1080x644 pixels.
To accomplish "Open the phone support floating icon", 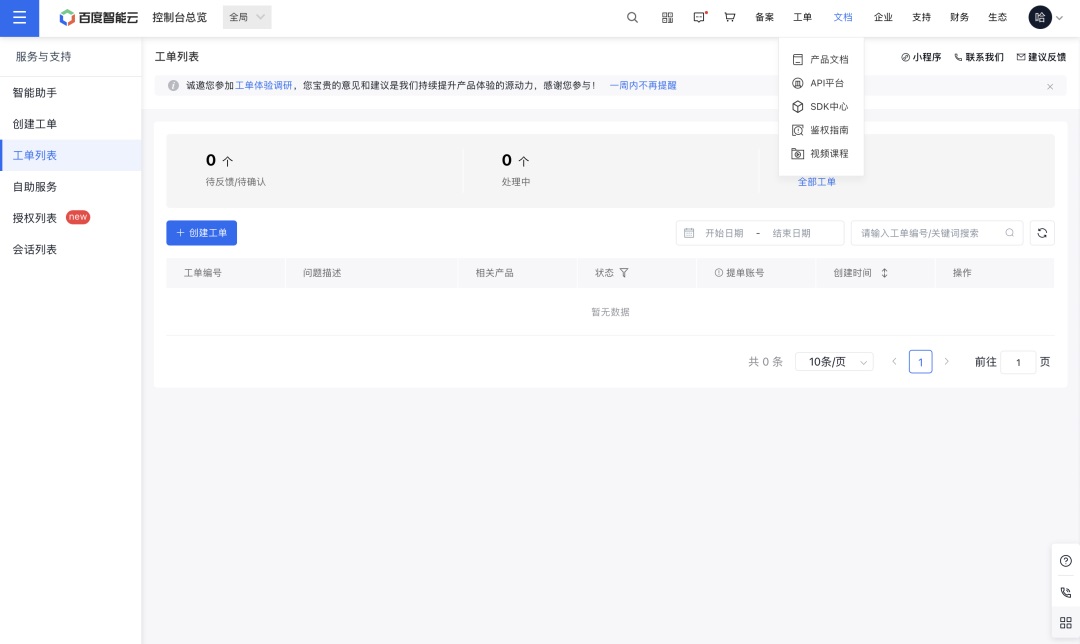I will pos(1065,592).
